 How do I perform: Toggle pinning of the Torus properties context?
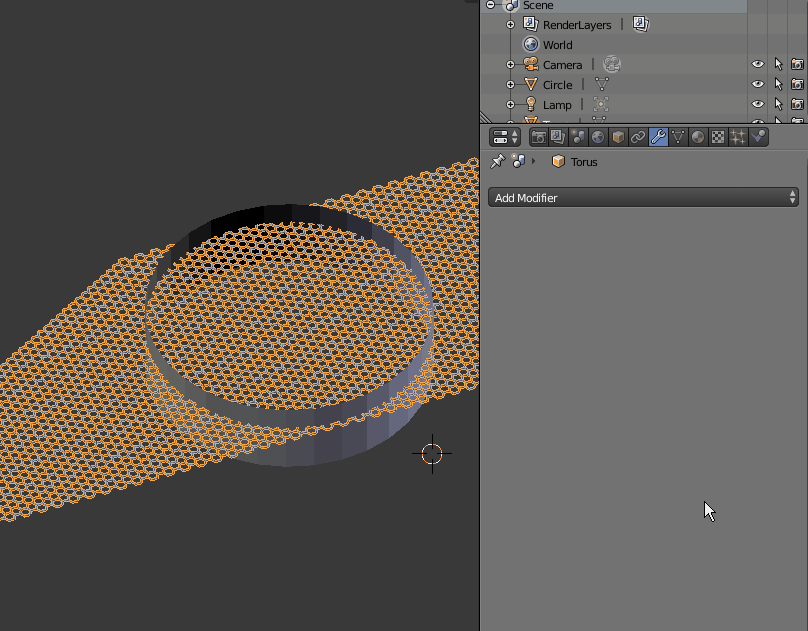click(498, 160)
